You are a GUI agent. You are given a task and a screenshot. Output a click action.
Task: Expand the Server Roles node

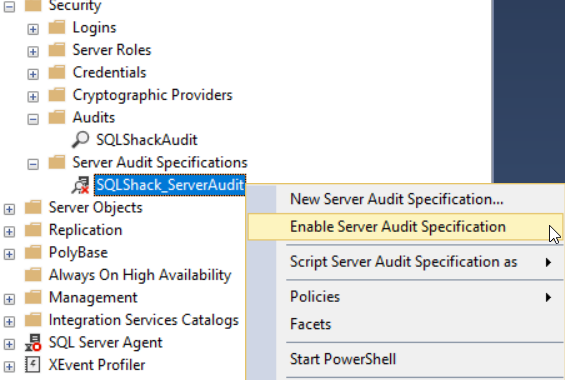coord(33,52)
